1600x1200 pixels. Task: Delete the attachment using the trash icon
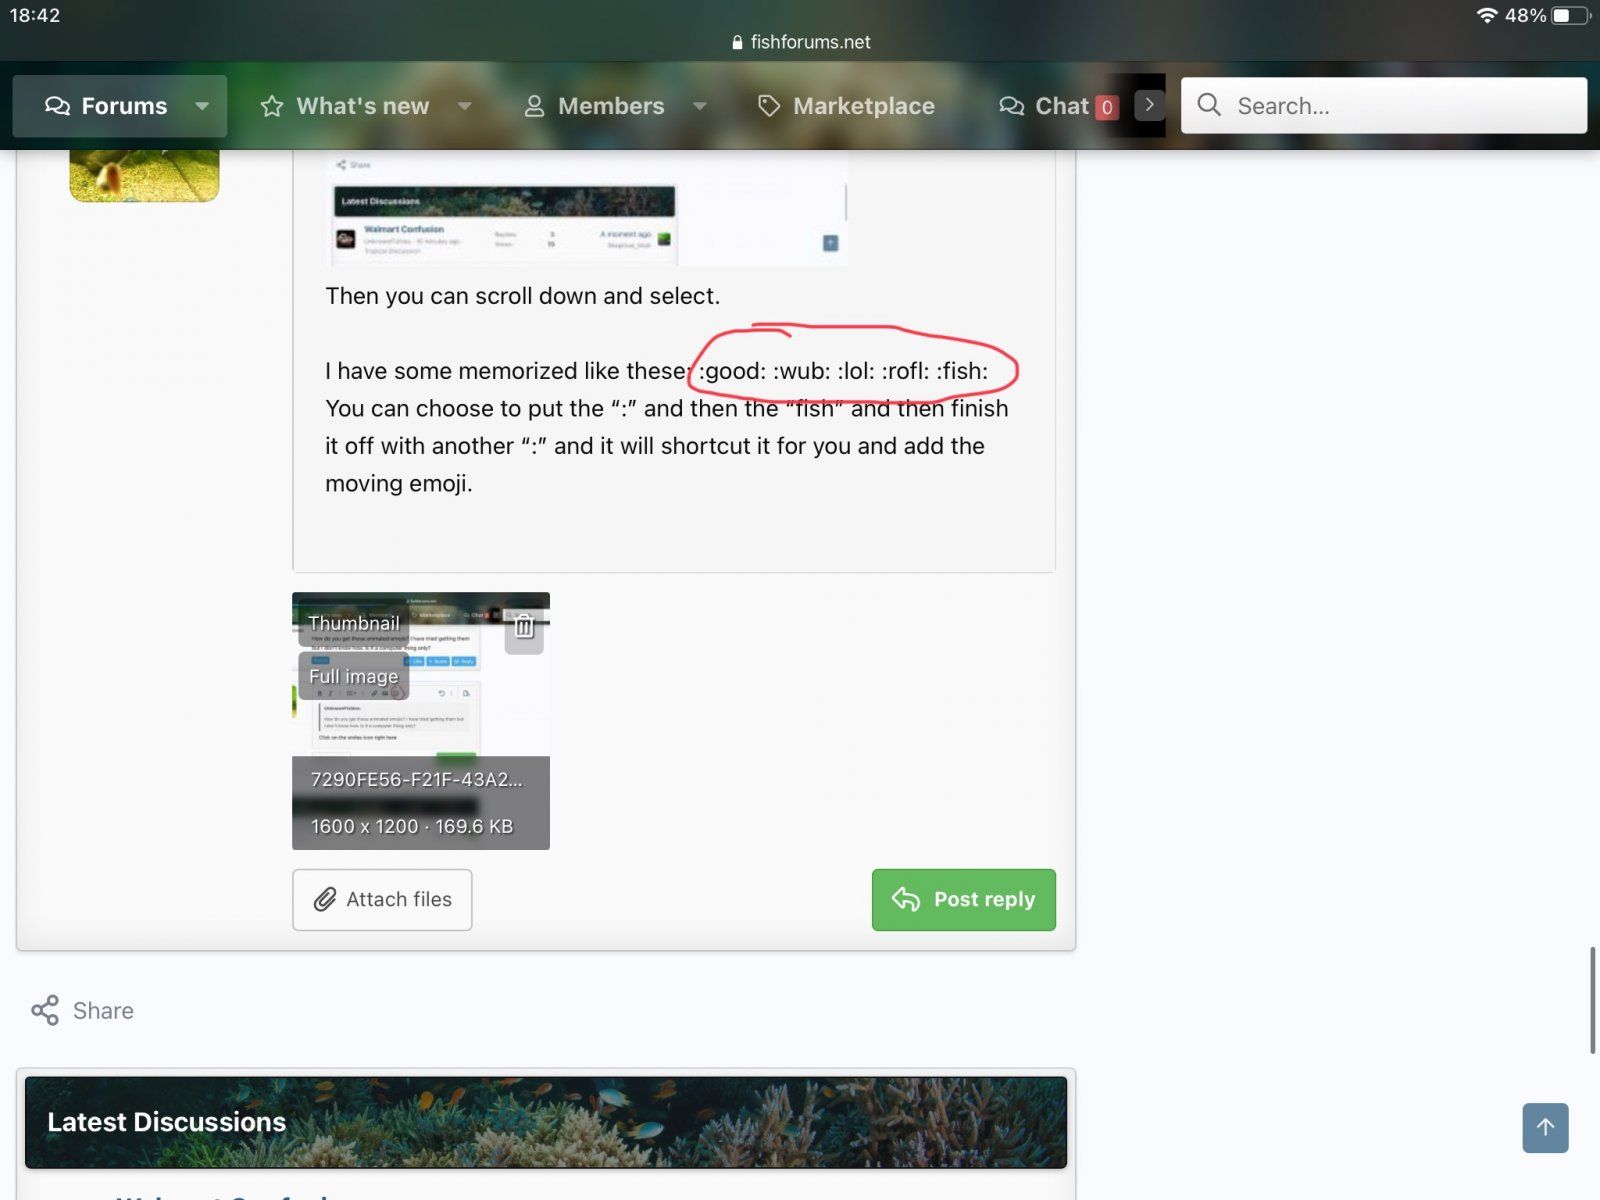[523, 627]
